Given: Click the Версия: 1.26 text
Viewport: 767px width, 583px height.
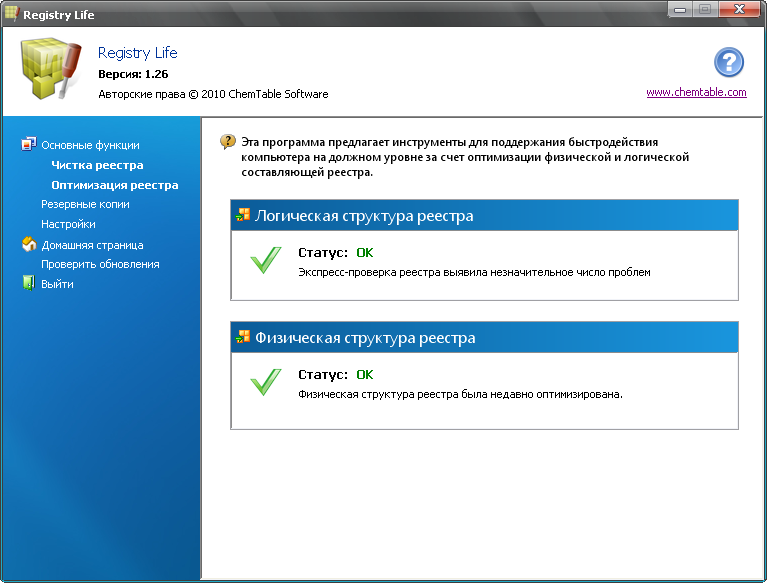Looking at the screenshot, I should (133, 74).
